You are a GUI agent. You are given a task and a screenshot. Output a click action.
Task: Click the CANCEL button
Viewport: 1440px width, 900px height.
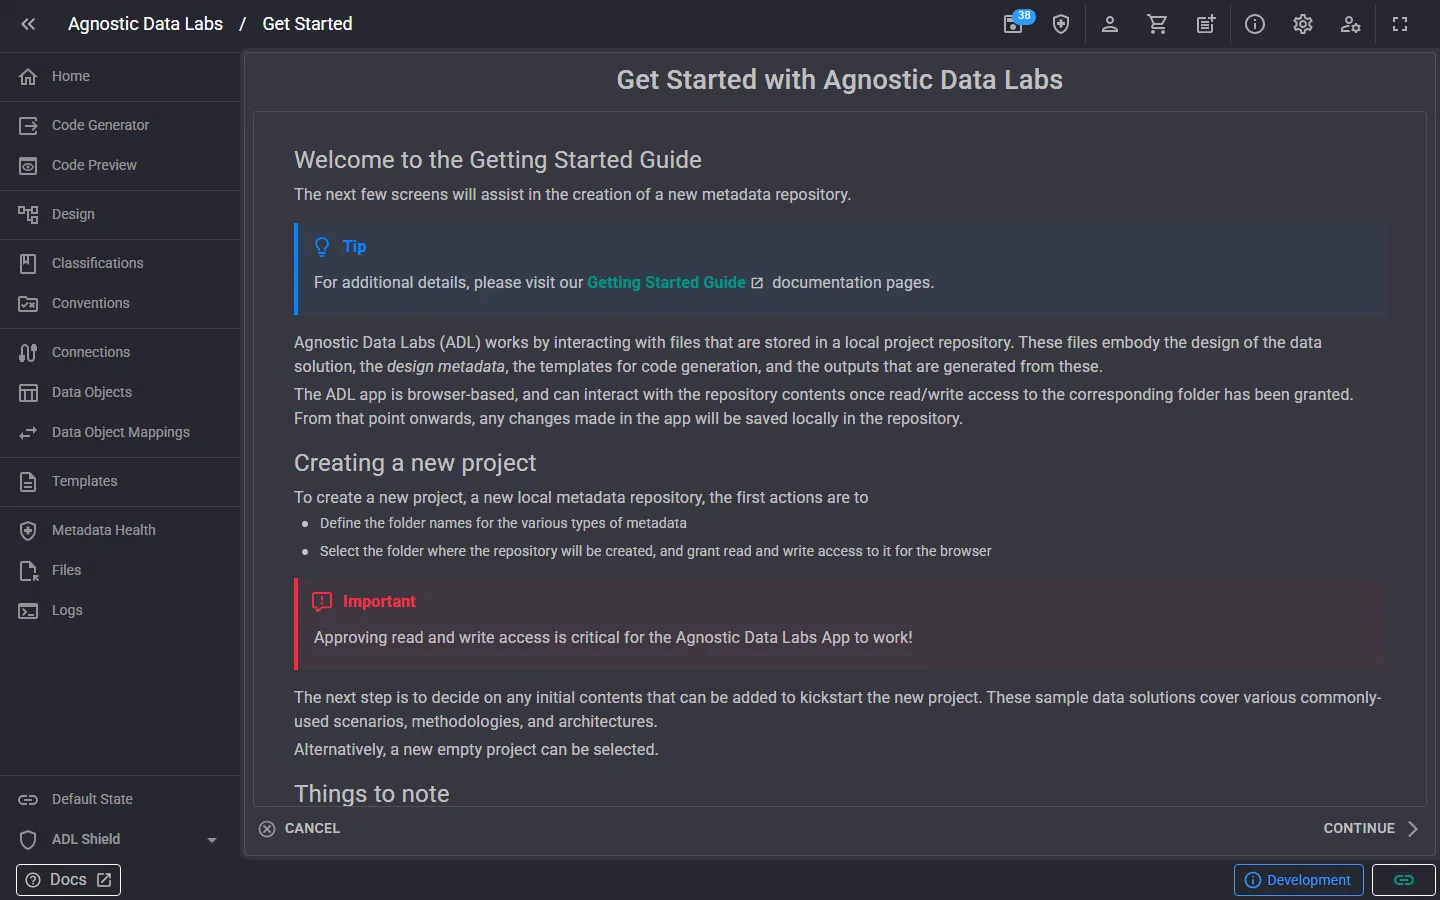(x=300, y=828)
